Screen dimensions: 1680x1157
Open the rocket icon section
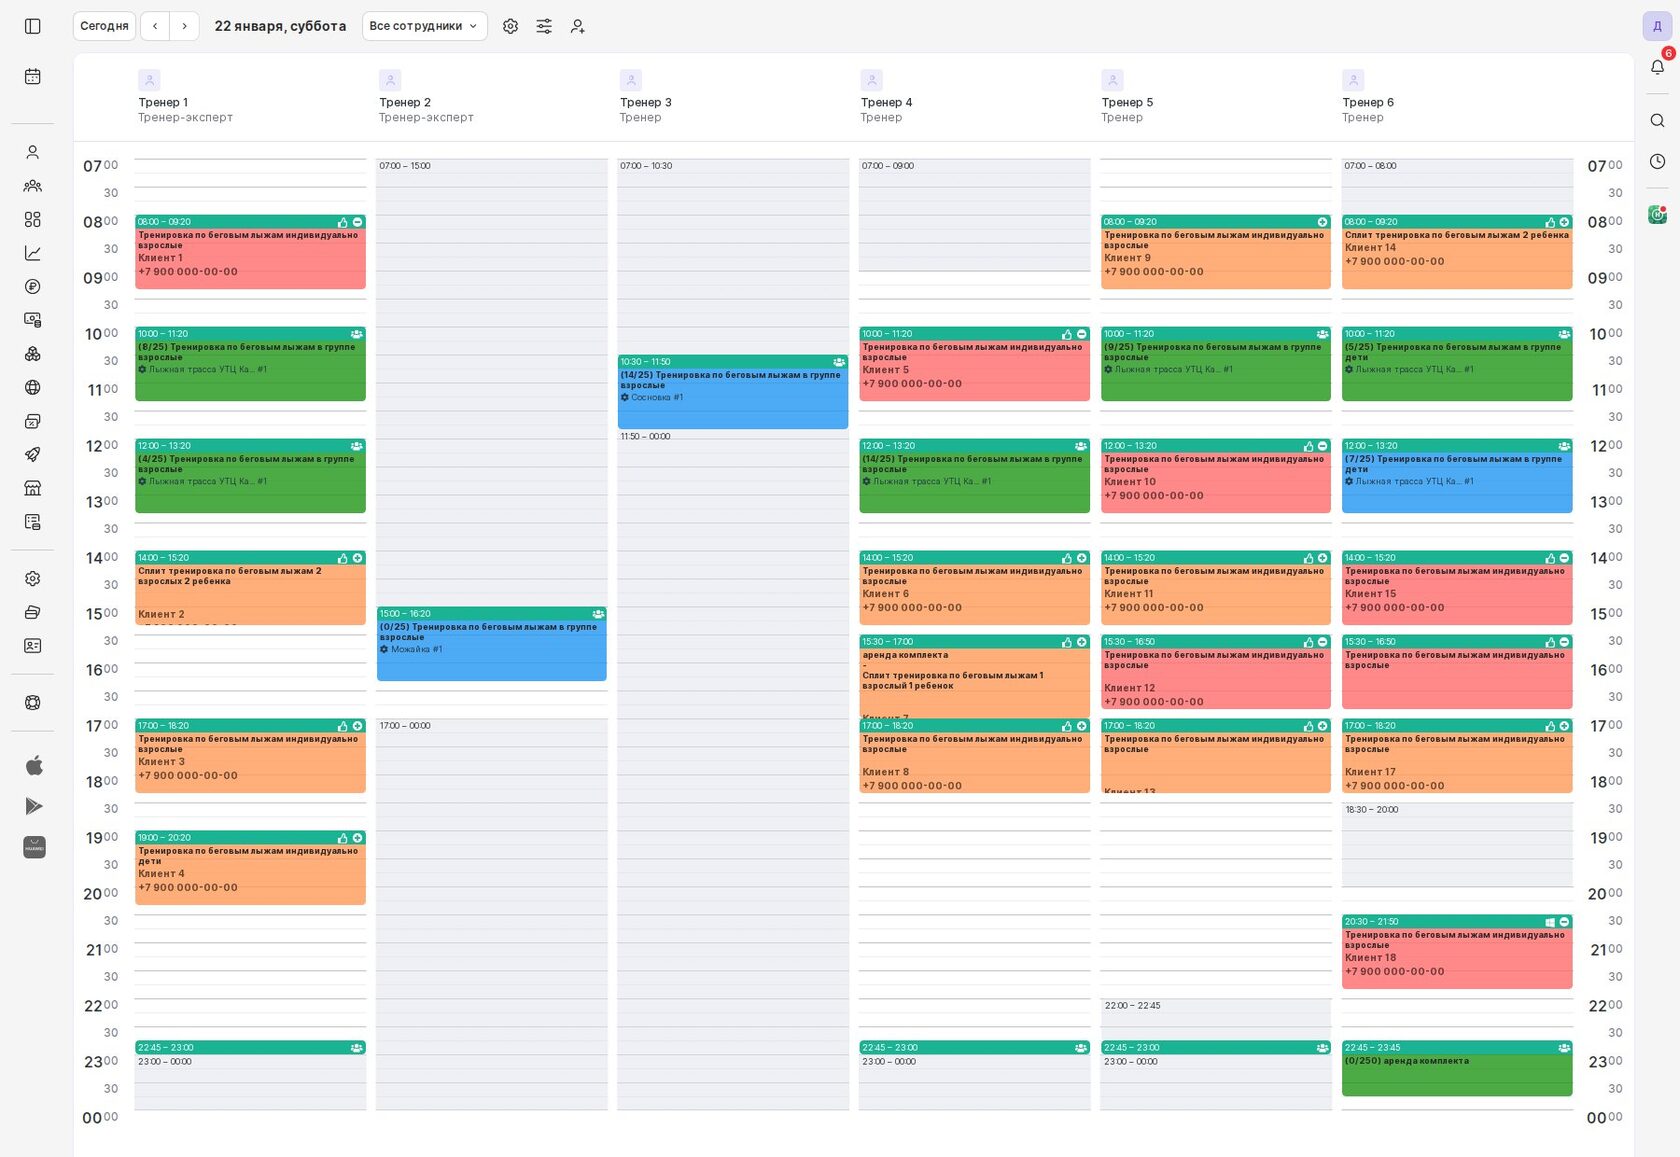[x=33, y=455]
